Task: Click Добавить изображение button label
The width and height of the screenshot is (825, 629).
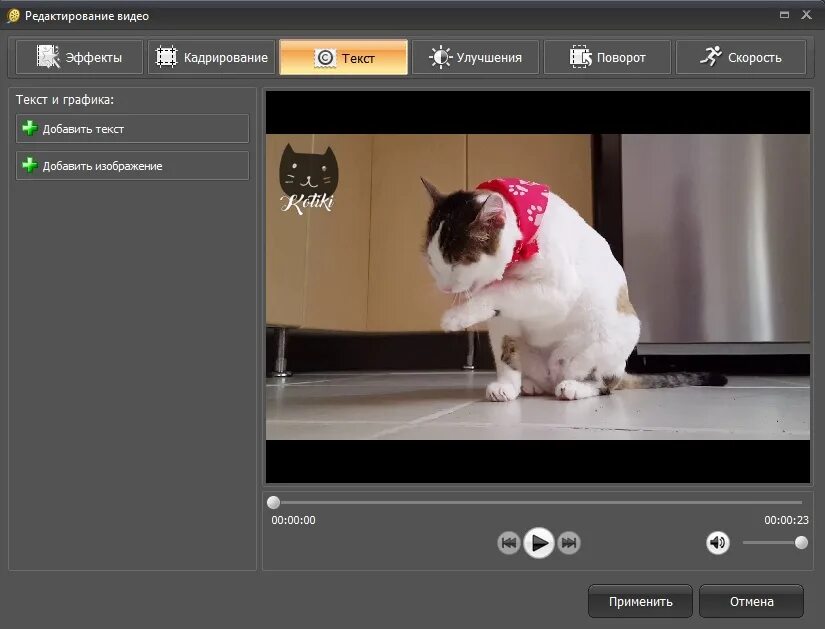Action: point(103,166)
